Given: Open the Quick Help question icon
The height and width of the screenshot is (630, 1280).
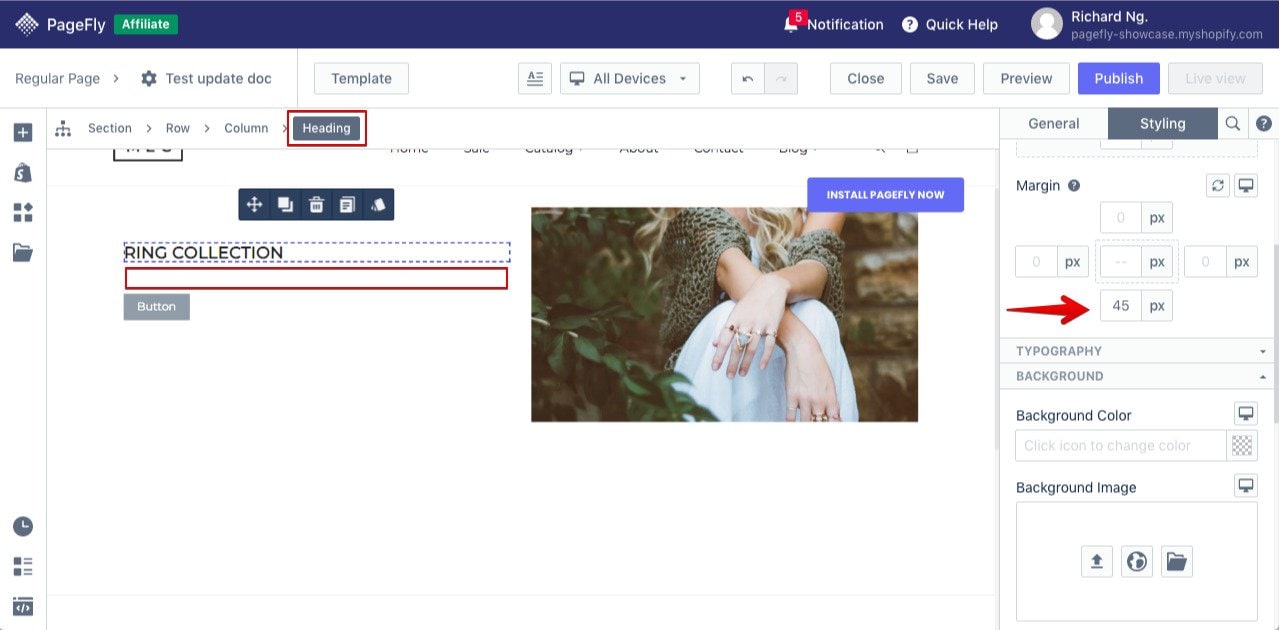Looking at the screenshot, I should (910, 24).
